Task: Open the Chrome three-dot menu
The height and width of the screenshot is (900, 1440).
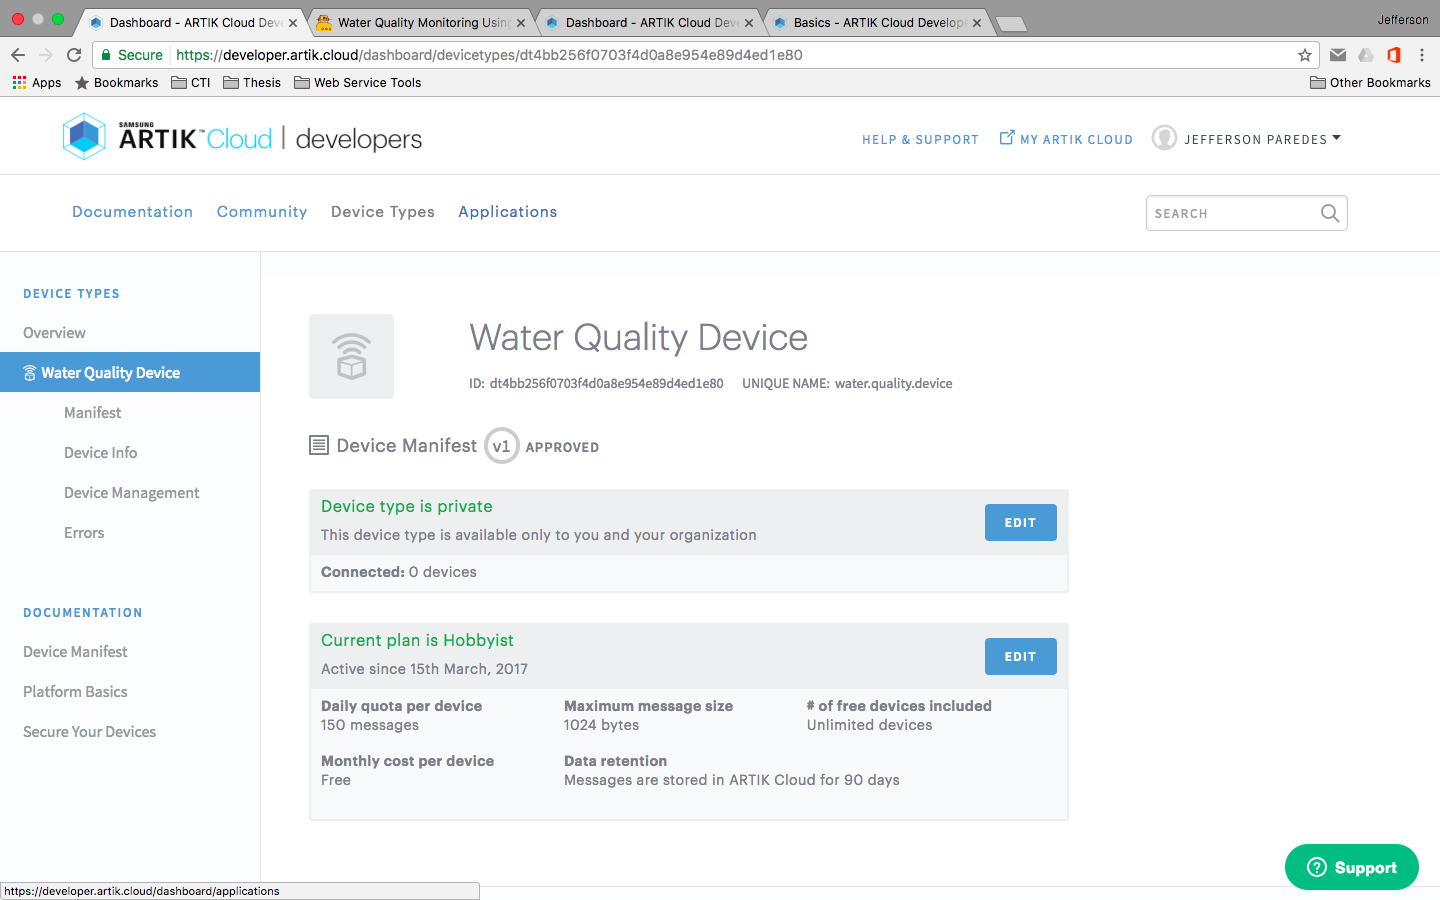Action: 1422,55
